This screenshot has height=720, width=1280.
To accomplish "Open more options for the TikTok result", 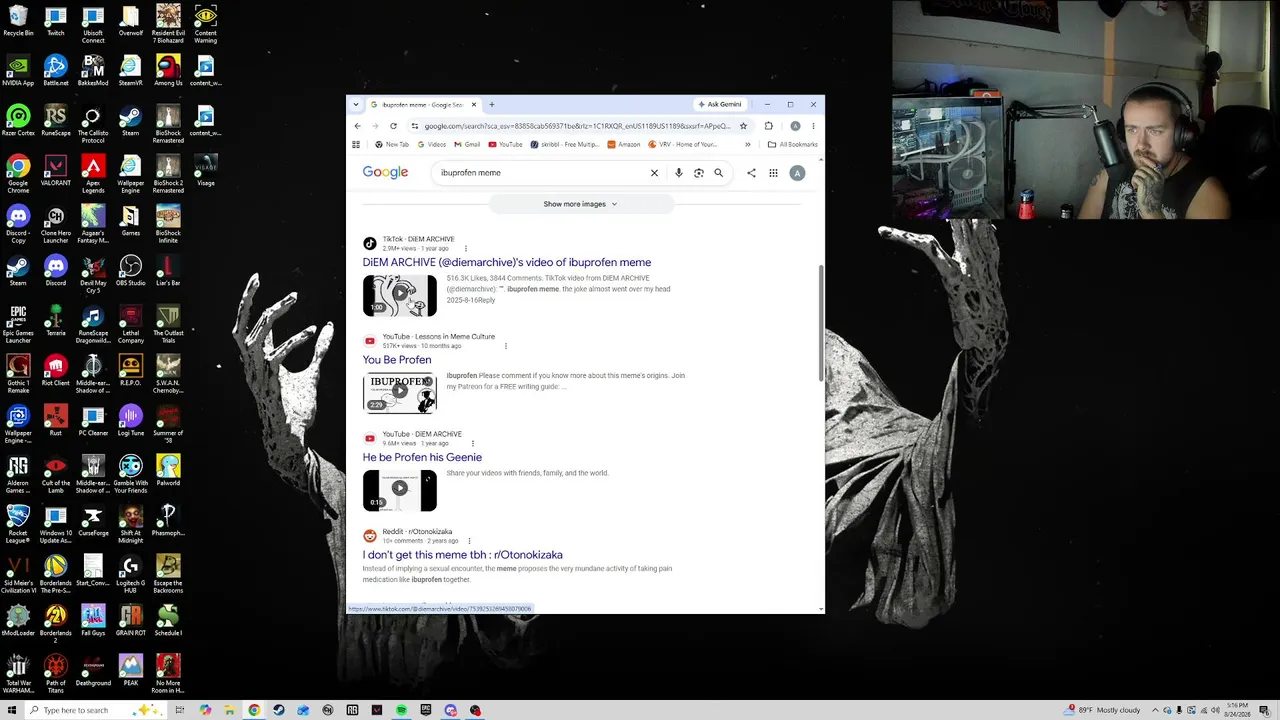I will click(x=465, y=248).
